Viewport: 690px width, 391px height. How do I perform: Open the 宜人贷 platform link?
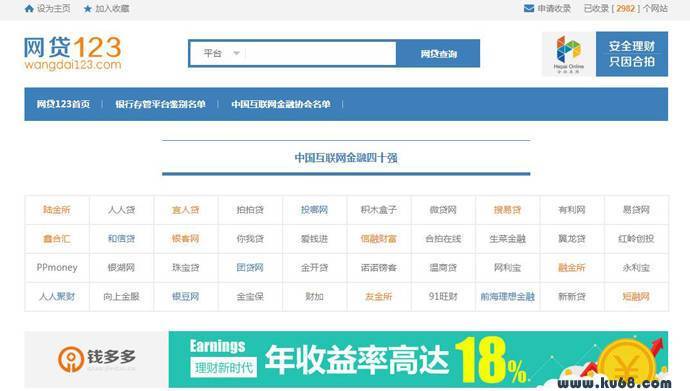(186, 210)
